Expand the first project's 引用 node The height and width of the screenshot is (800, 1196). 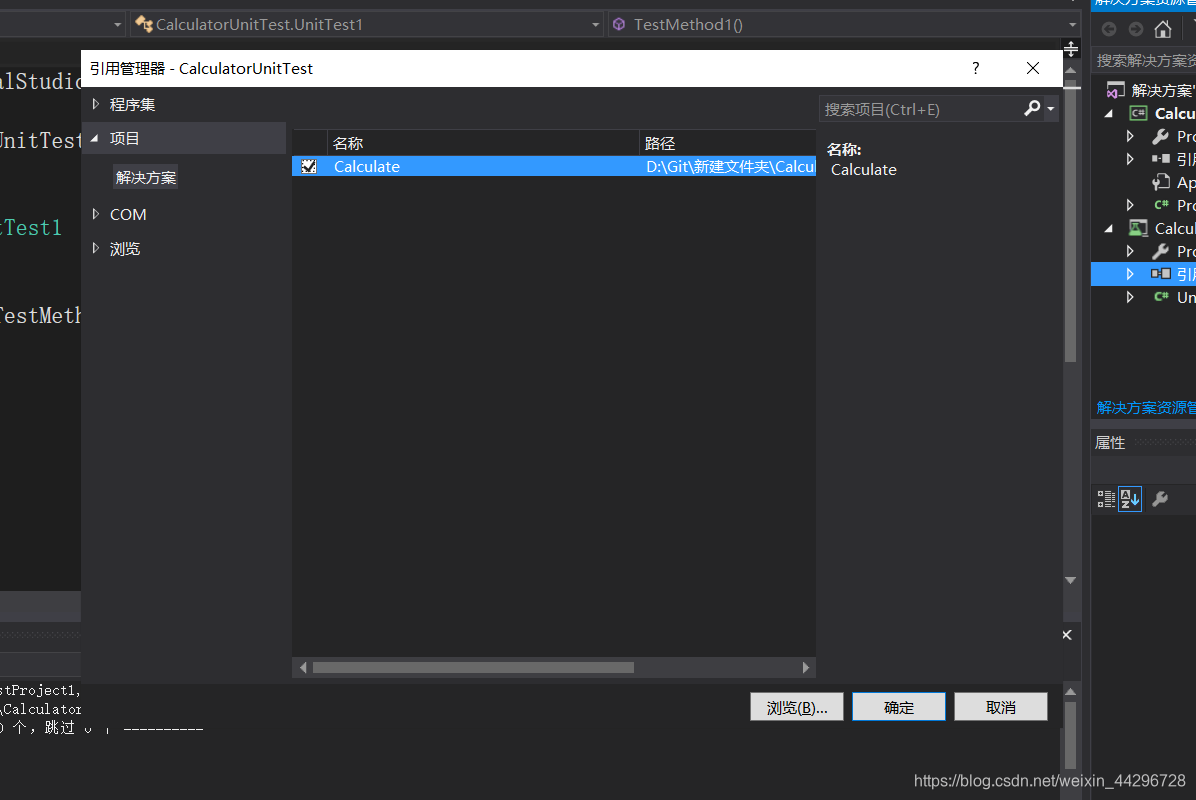pos(1130,159)
